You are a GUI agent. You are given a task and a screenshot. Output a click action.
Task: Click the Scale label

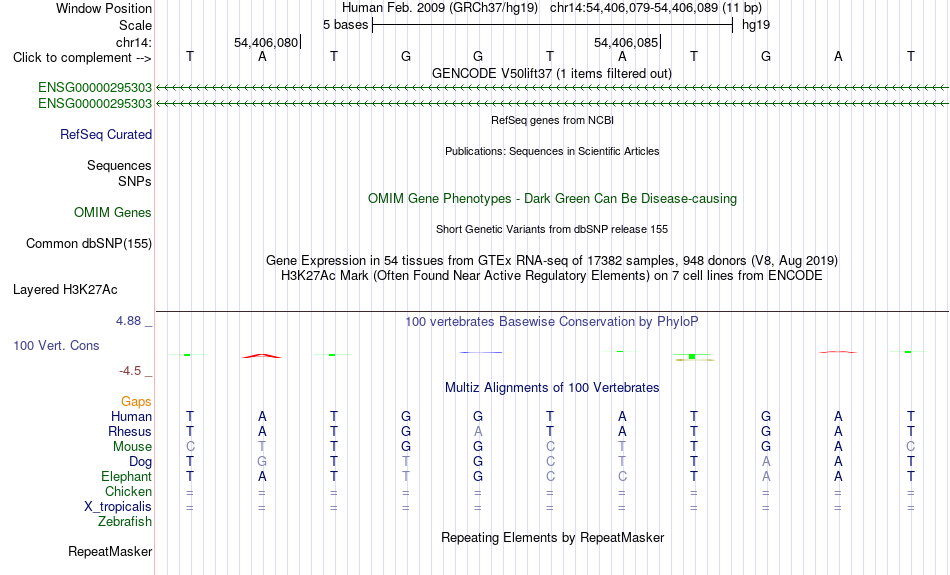click(x=135, y=25)
